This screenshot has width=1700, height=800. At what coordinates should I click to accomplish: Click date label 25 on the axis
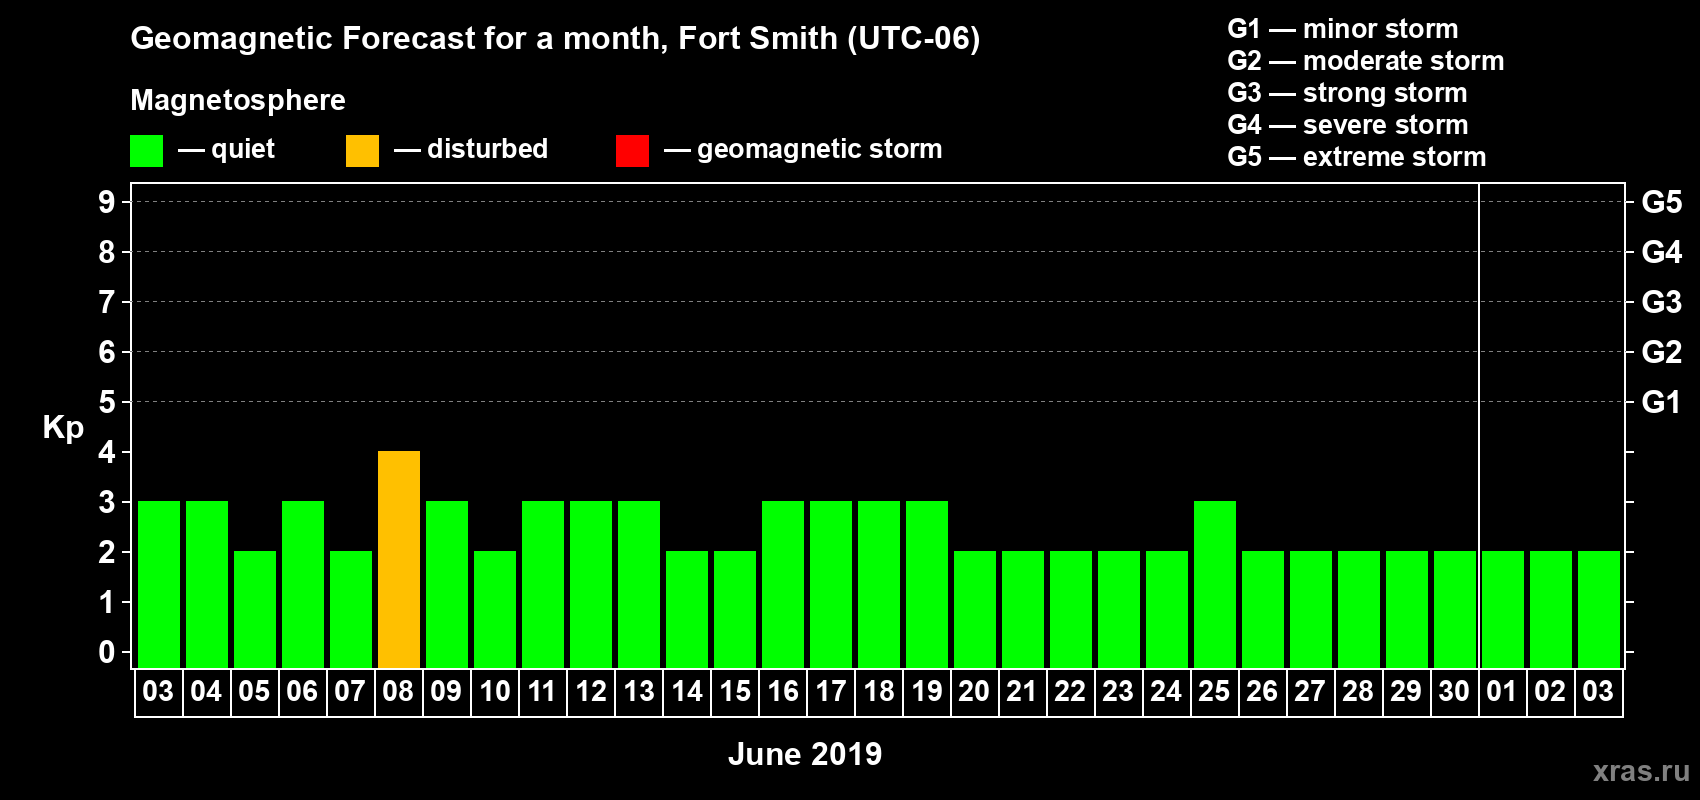1214,691
